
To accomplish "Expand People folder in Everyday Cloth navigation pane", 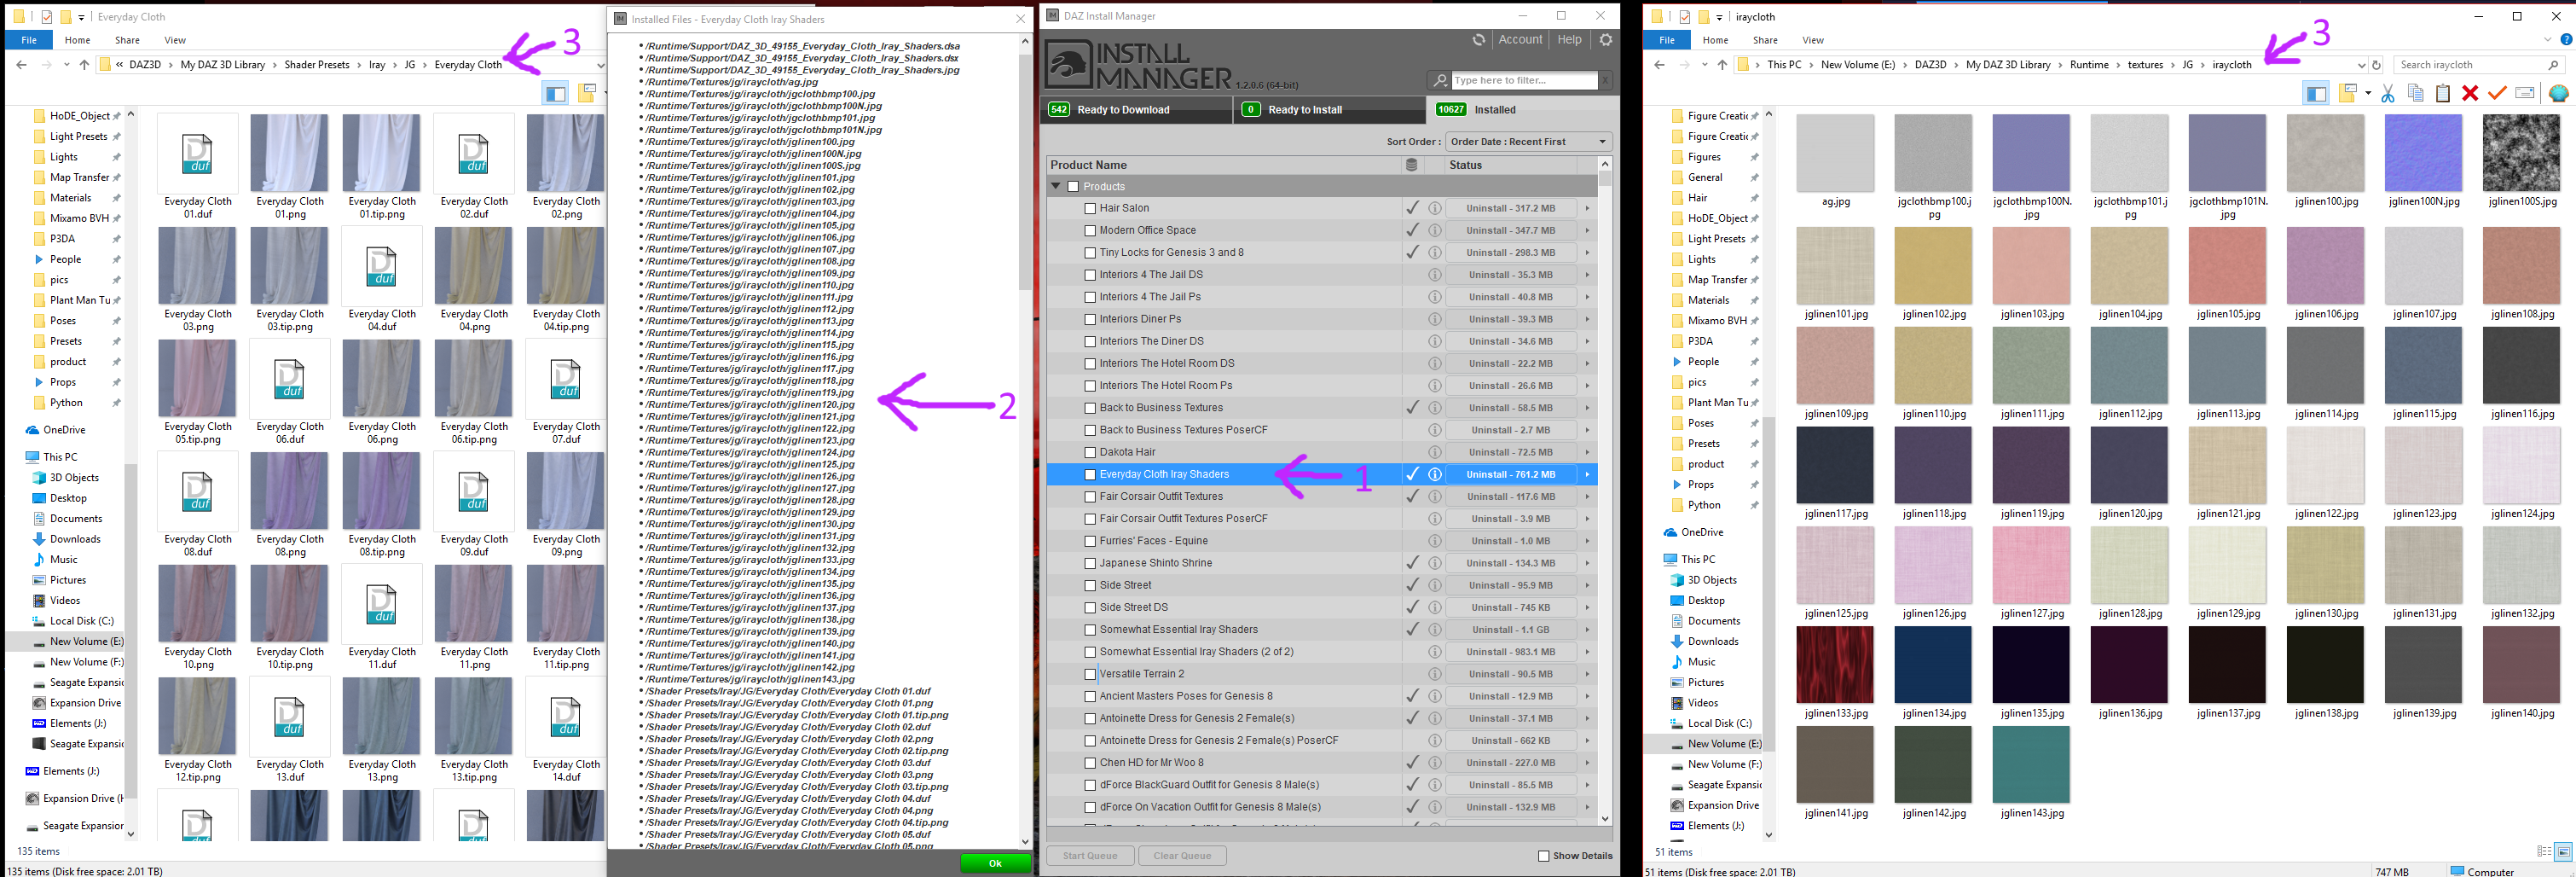I will (39, 259).
